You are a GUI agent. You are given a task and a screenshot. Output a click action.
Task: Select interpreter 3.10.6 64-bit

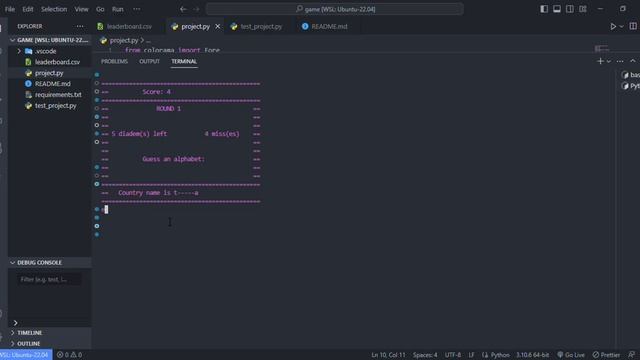click(x=532, y=355)
